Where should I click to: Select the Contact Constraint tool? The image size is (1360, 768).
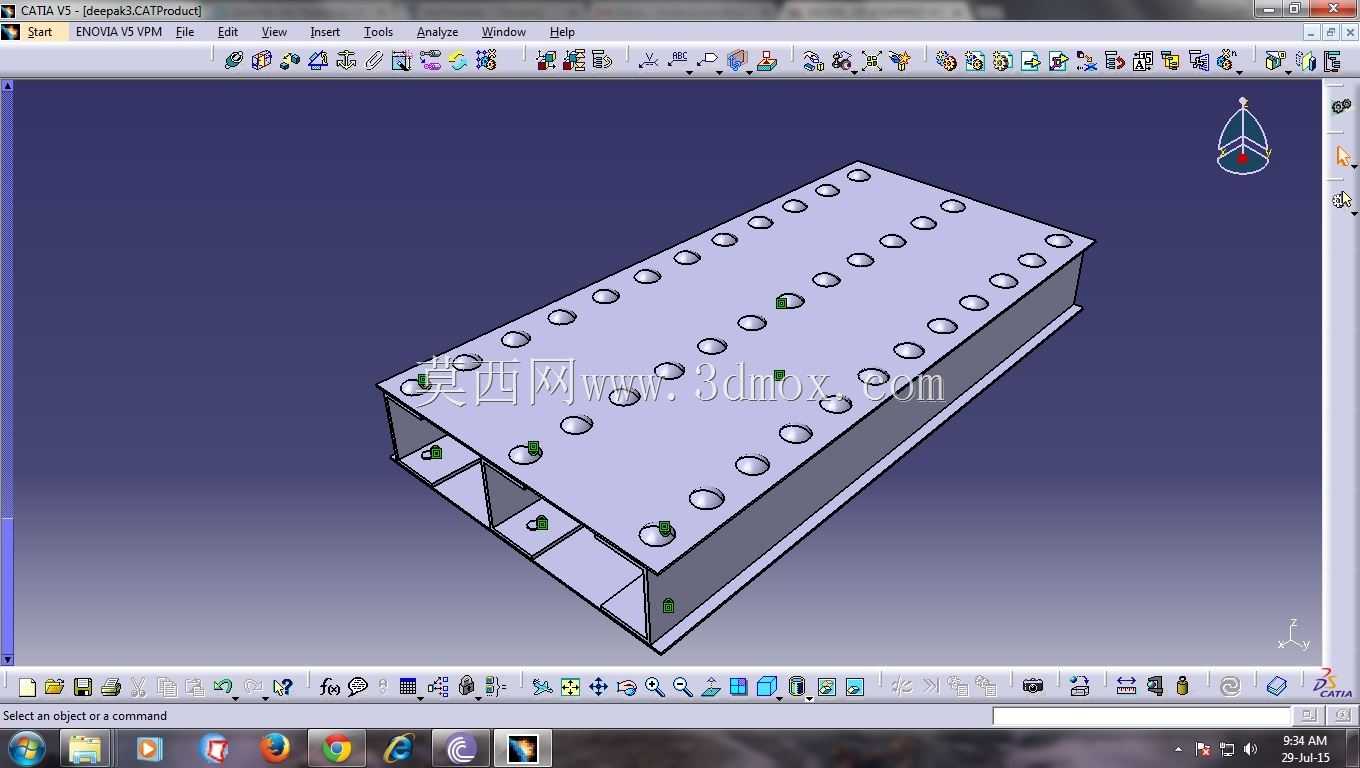coord(262,60)
